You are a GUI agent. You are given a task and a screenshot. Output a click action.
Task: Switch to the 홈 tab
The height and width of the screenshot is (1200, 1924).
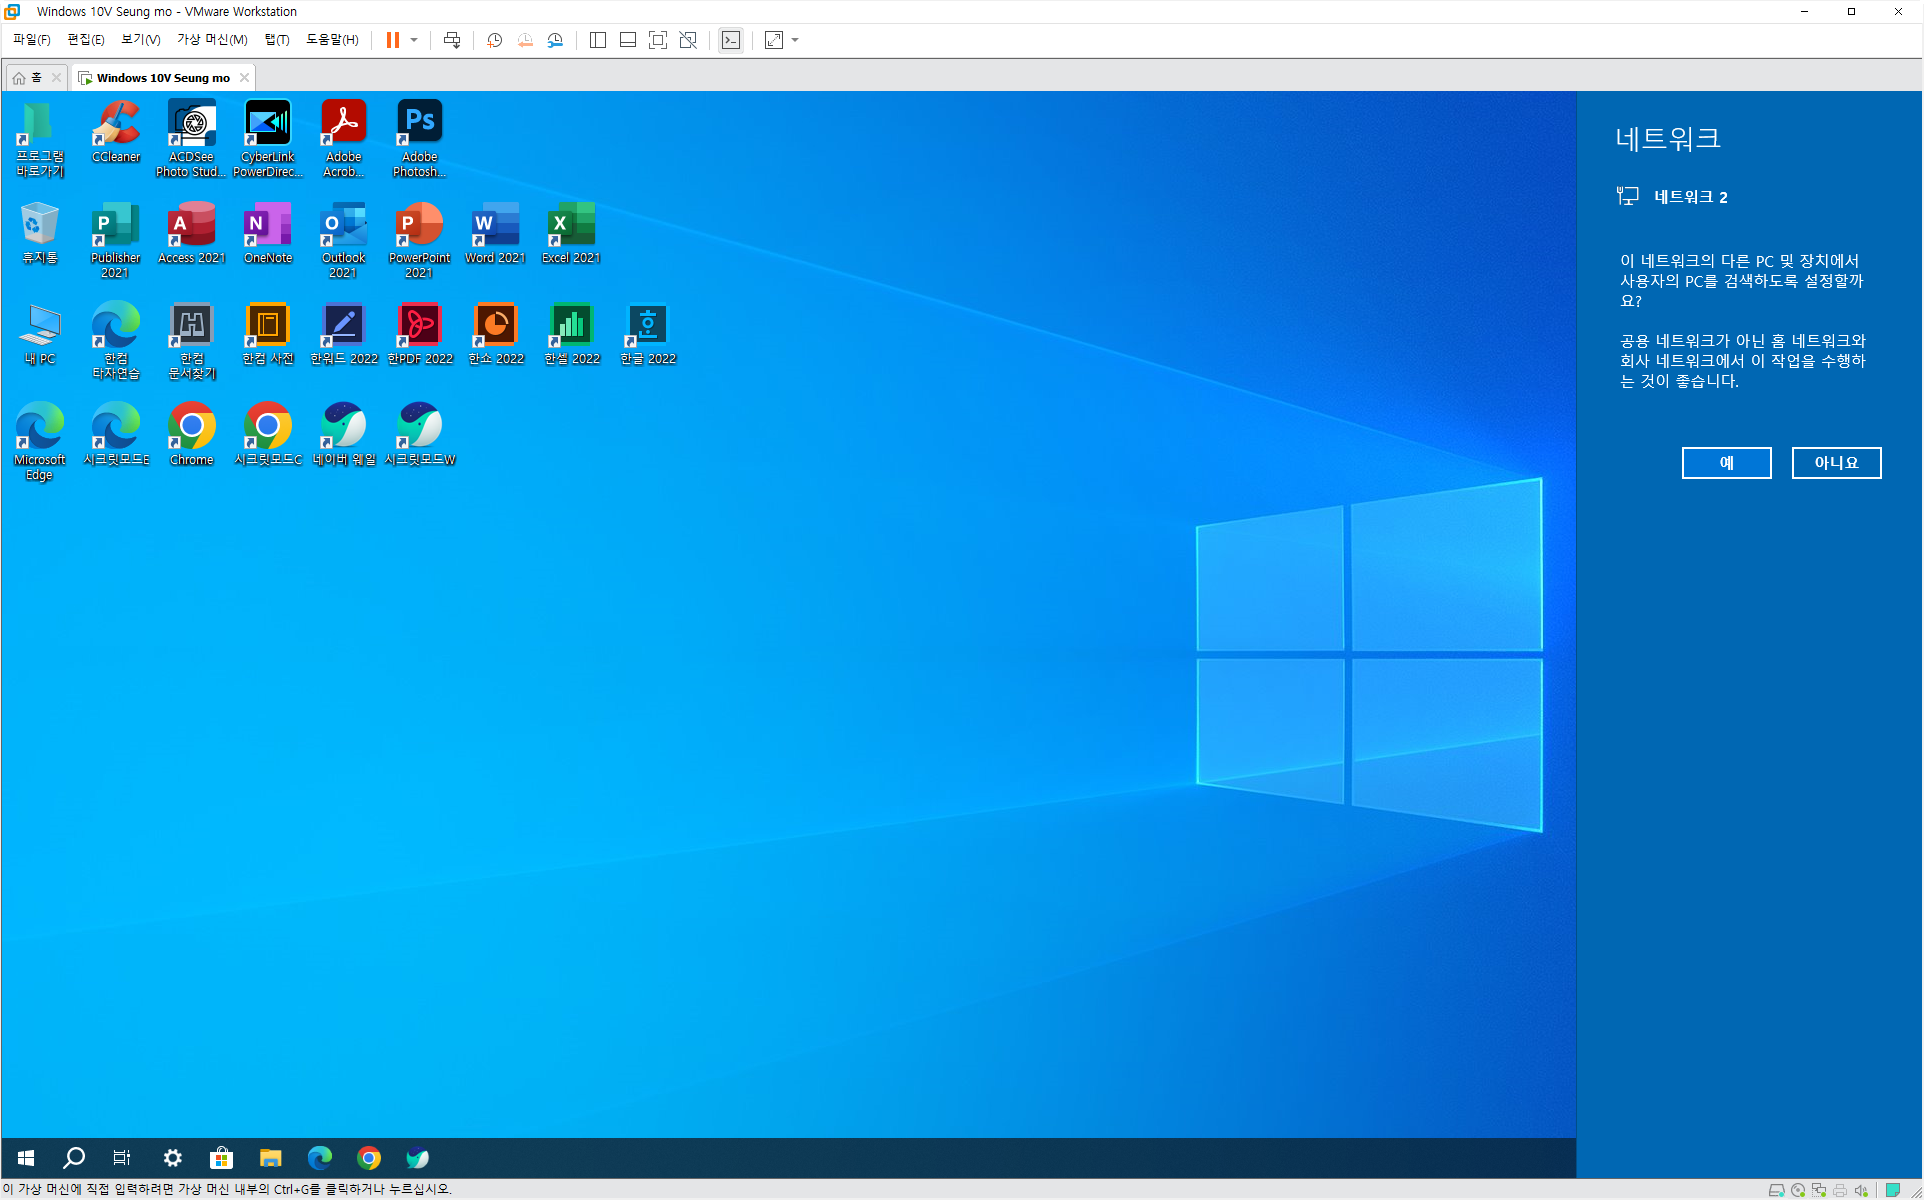[x=28, y=77]
